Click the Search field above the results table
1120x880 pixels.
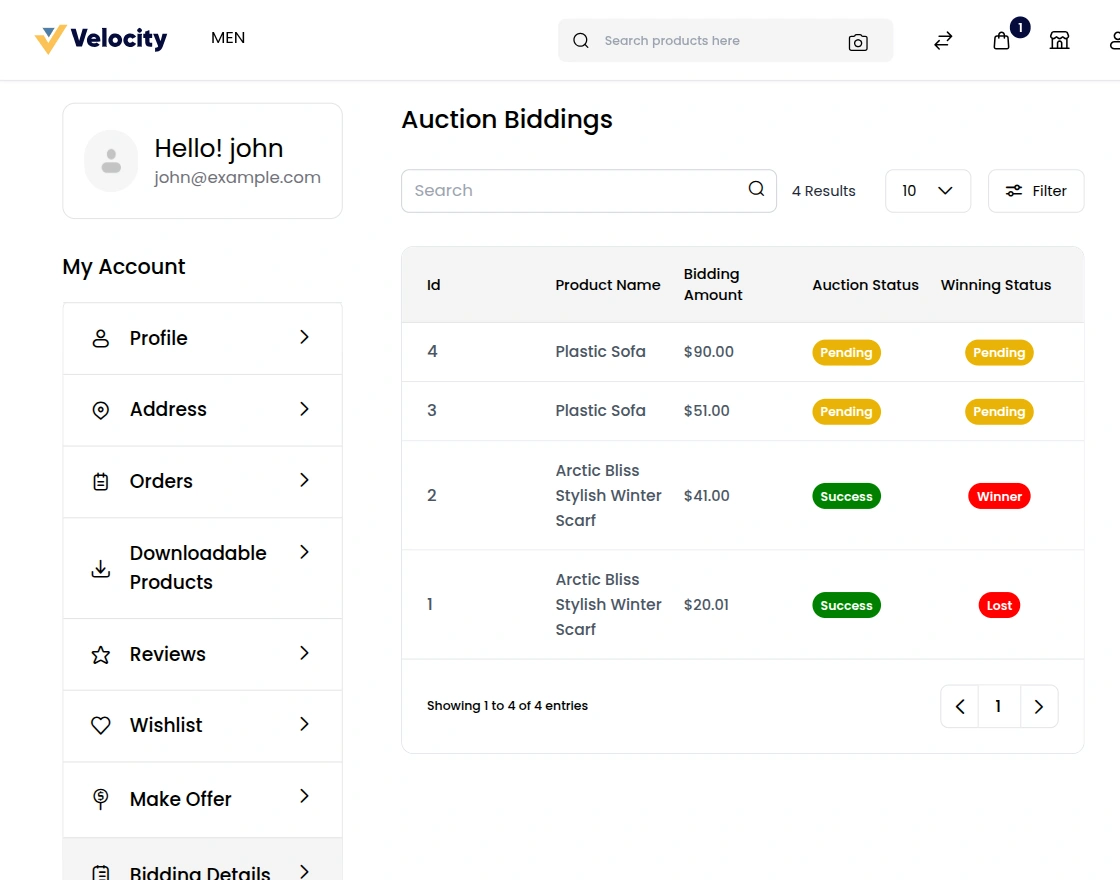tap(560, 190)
